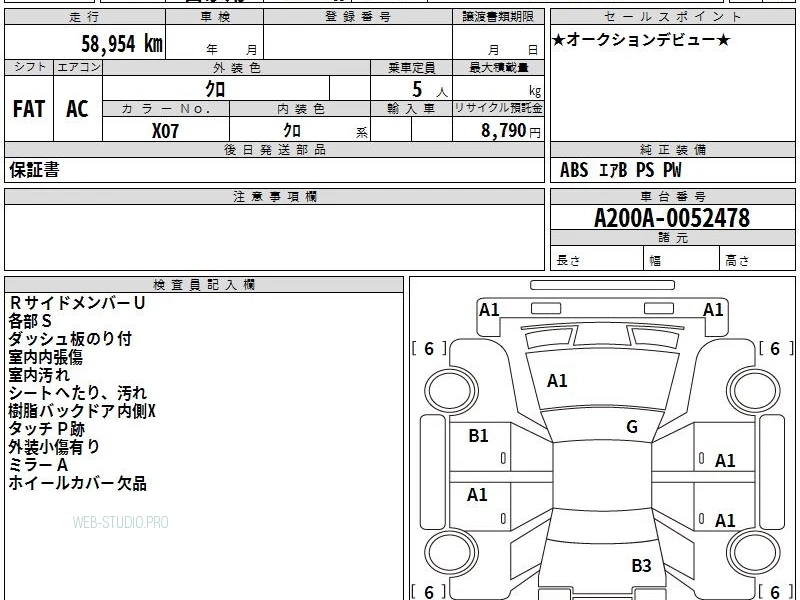This screenshot has height=600, width=800.
Task: Select the FAT transmission value
Action: tap(29, 109)
